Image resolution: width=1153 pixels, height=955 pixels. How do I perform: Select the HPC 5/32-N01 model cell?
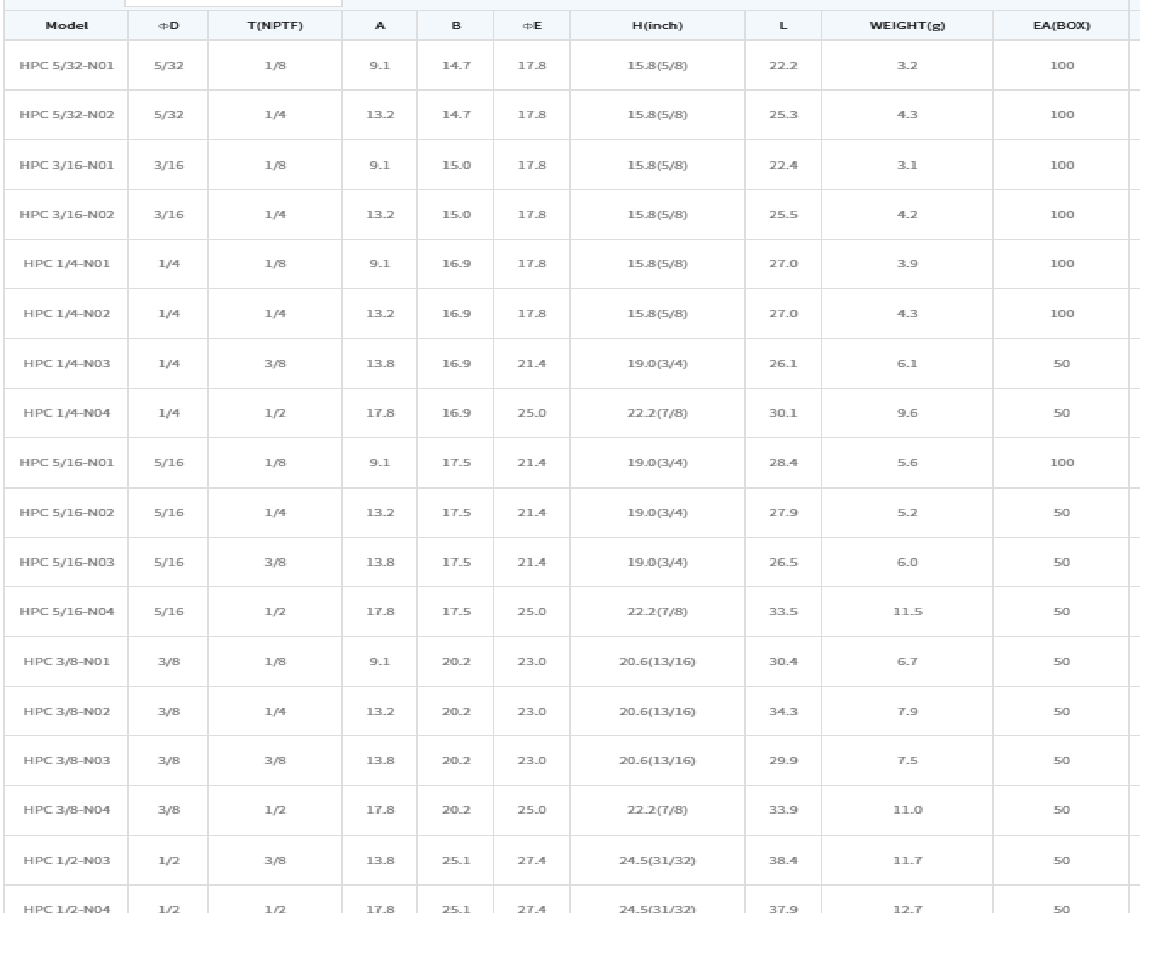click(x=67, y=65)
